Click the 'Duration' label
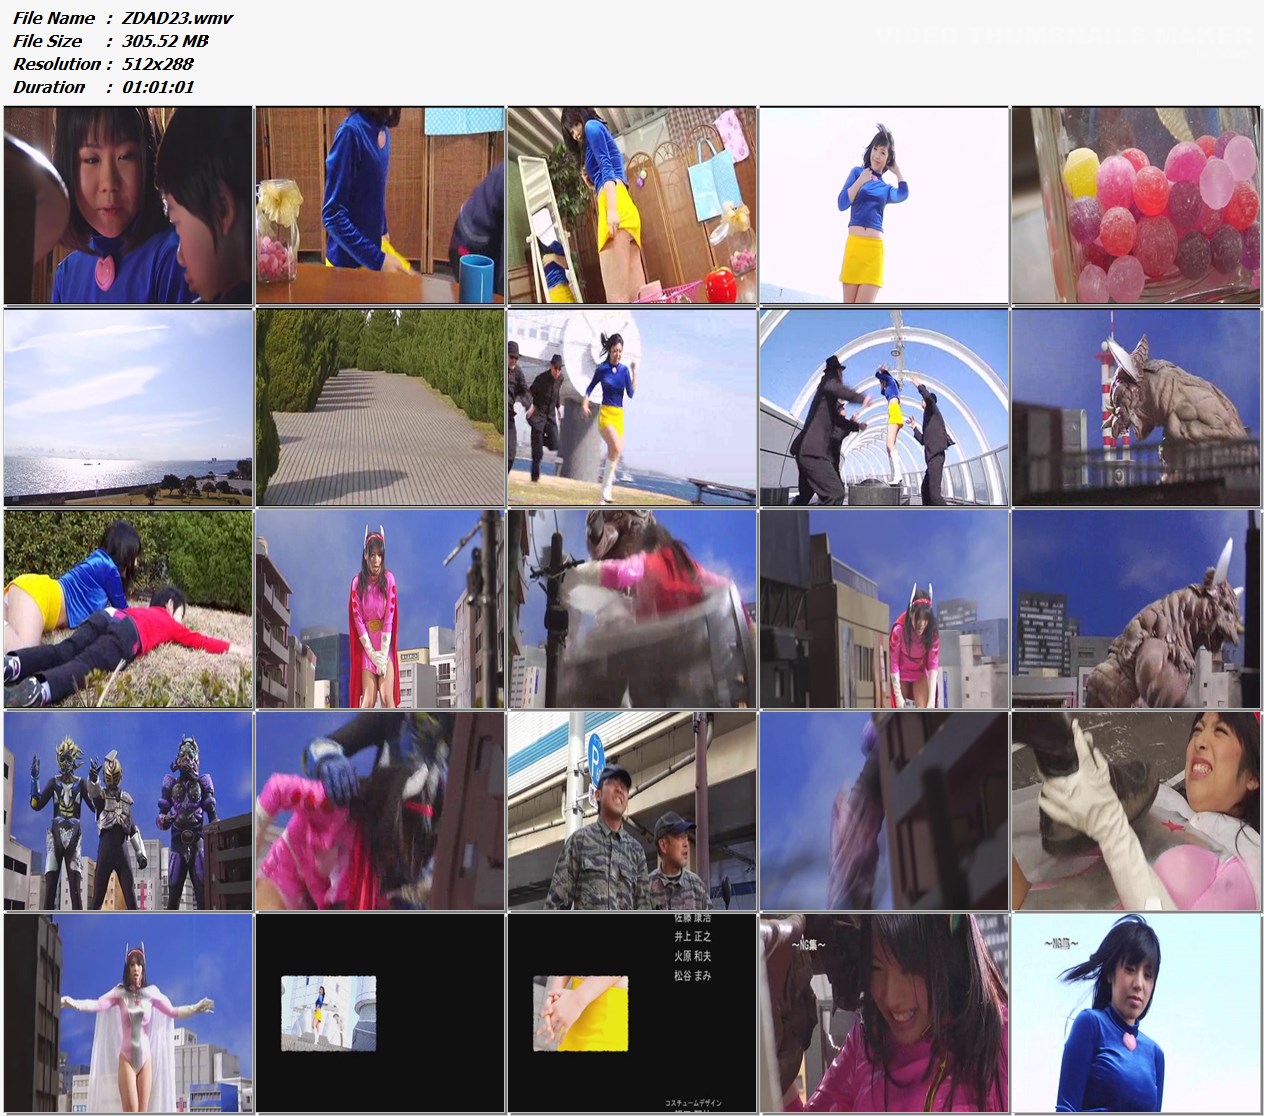Screen dimensions: 1264x1116 click(49, 87)
